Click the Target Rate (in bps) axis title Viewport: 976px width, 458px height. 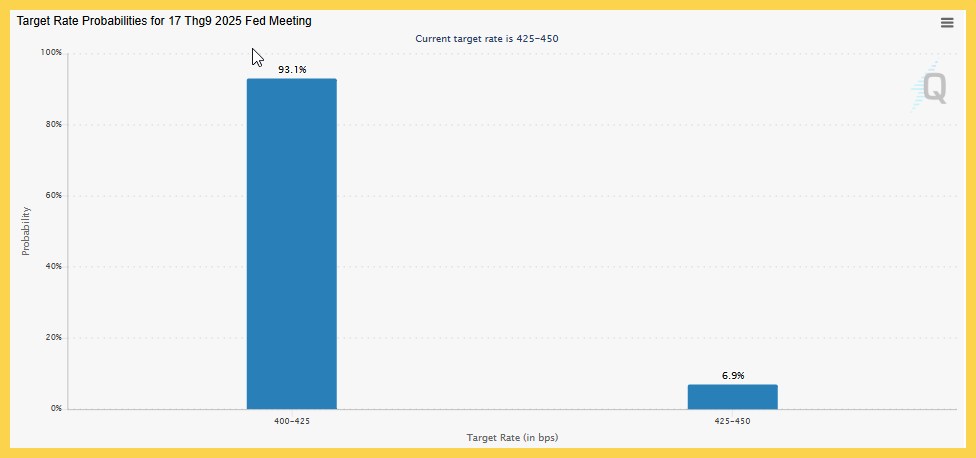[x=512, y=437]
